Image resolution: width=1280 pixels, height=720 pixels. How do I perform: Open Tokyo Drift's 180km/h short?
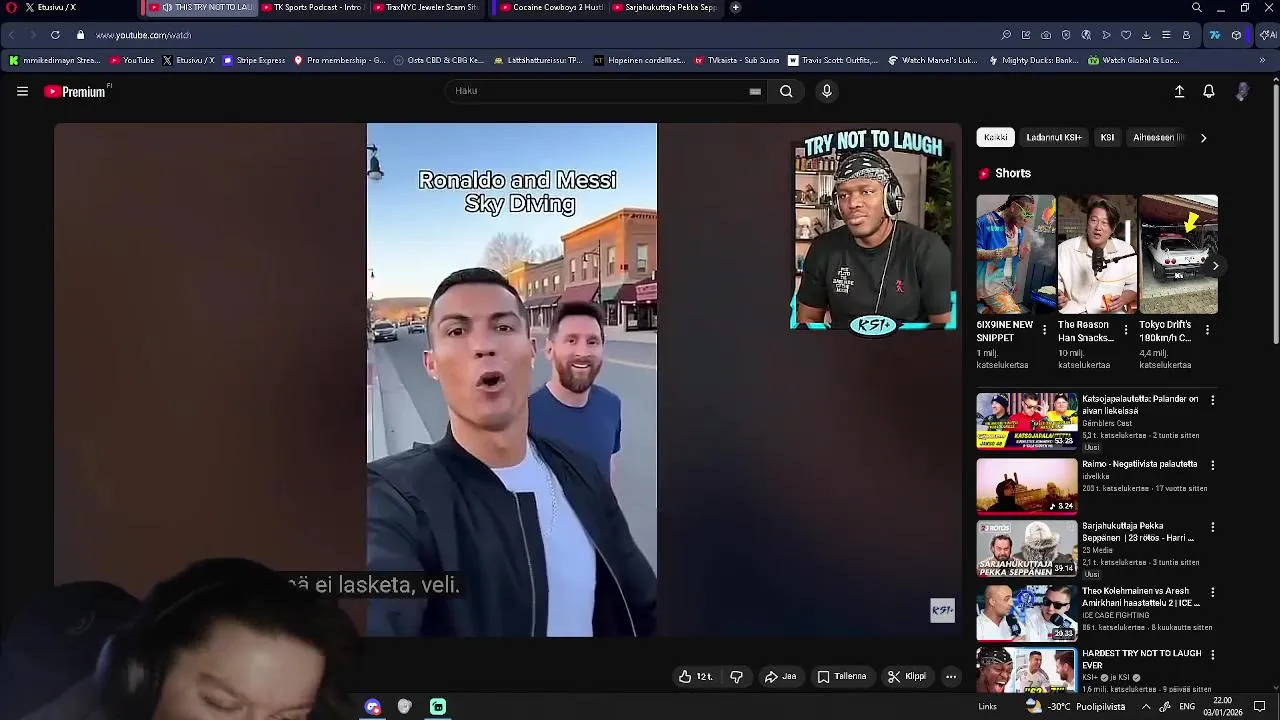1179,254
